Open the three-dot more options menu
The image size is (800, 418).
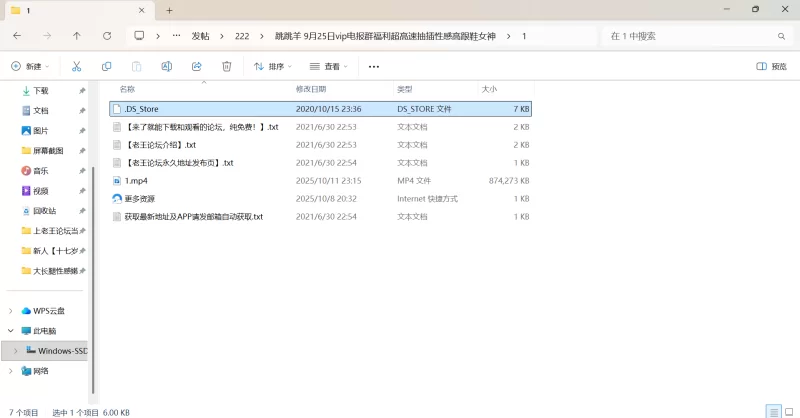point(374,66)
